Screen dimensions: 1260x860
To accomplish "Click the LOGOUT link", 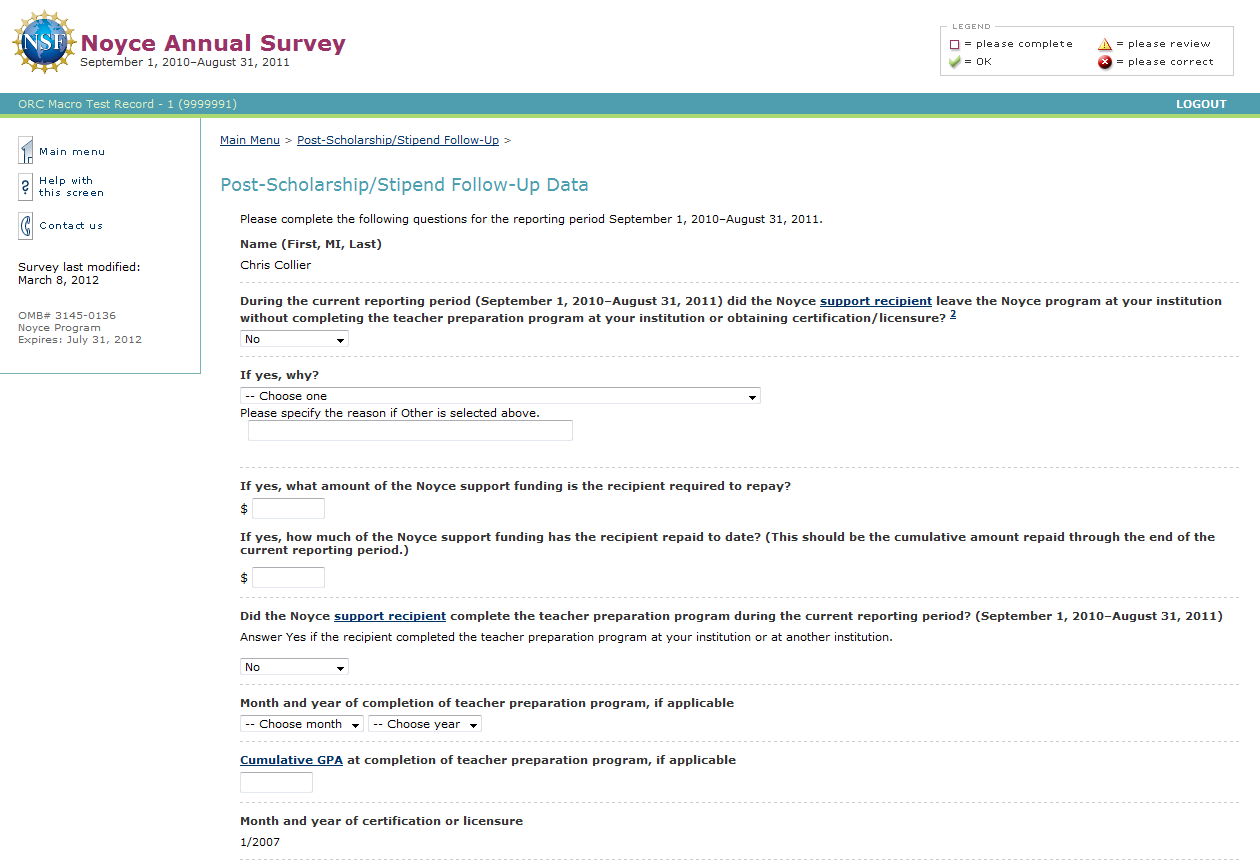I will [x=1201, y=104].
